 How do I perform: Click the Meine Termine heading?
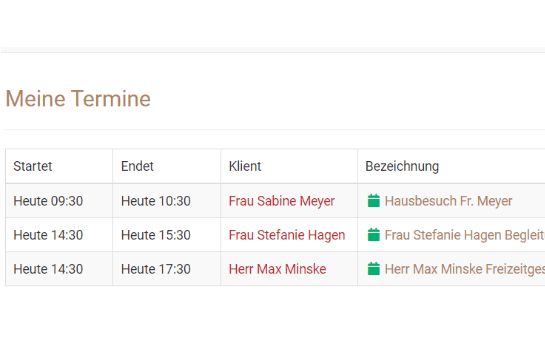78,98
